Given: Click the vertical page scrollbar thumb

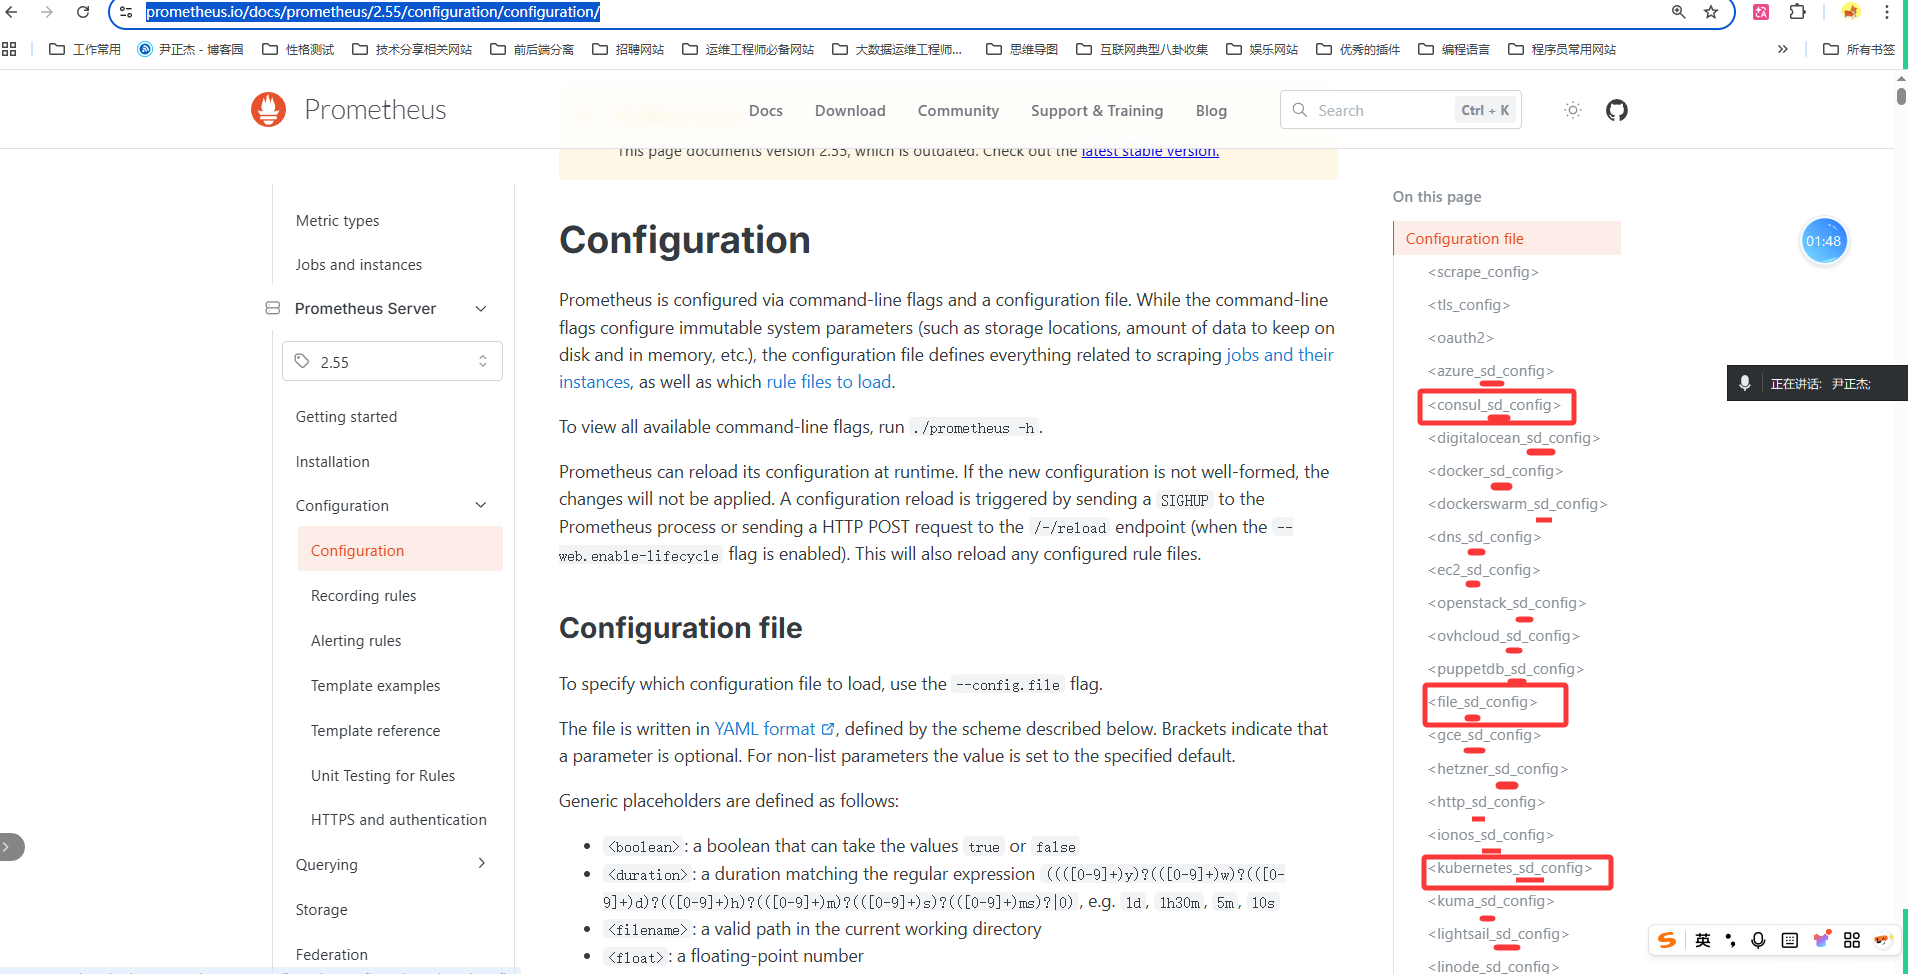Looking at the screenshot, I should [1901, 96].
